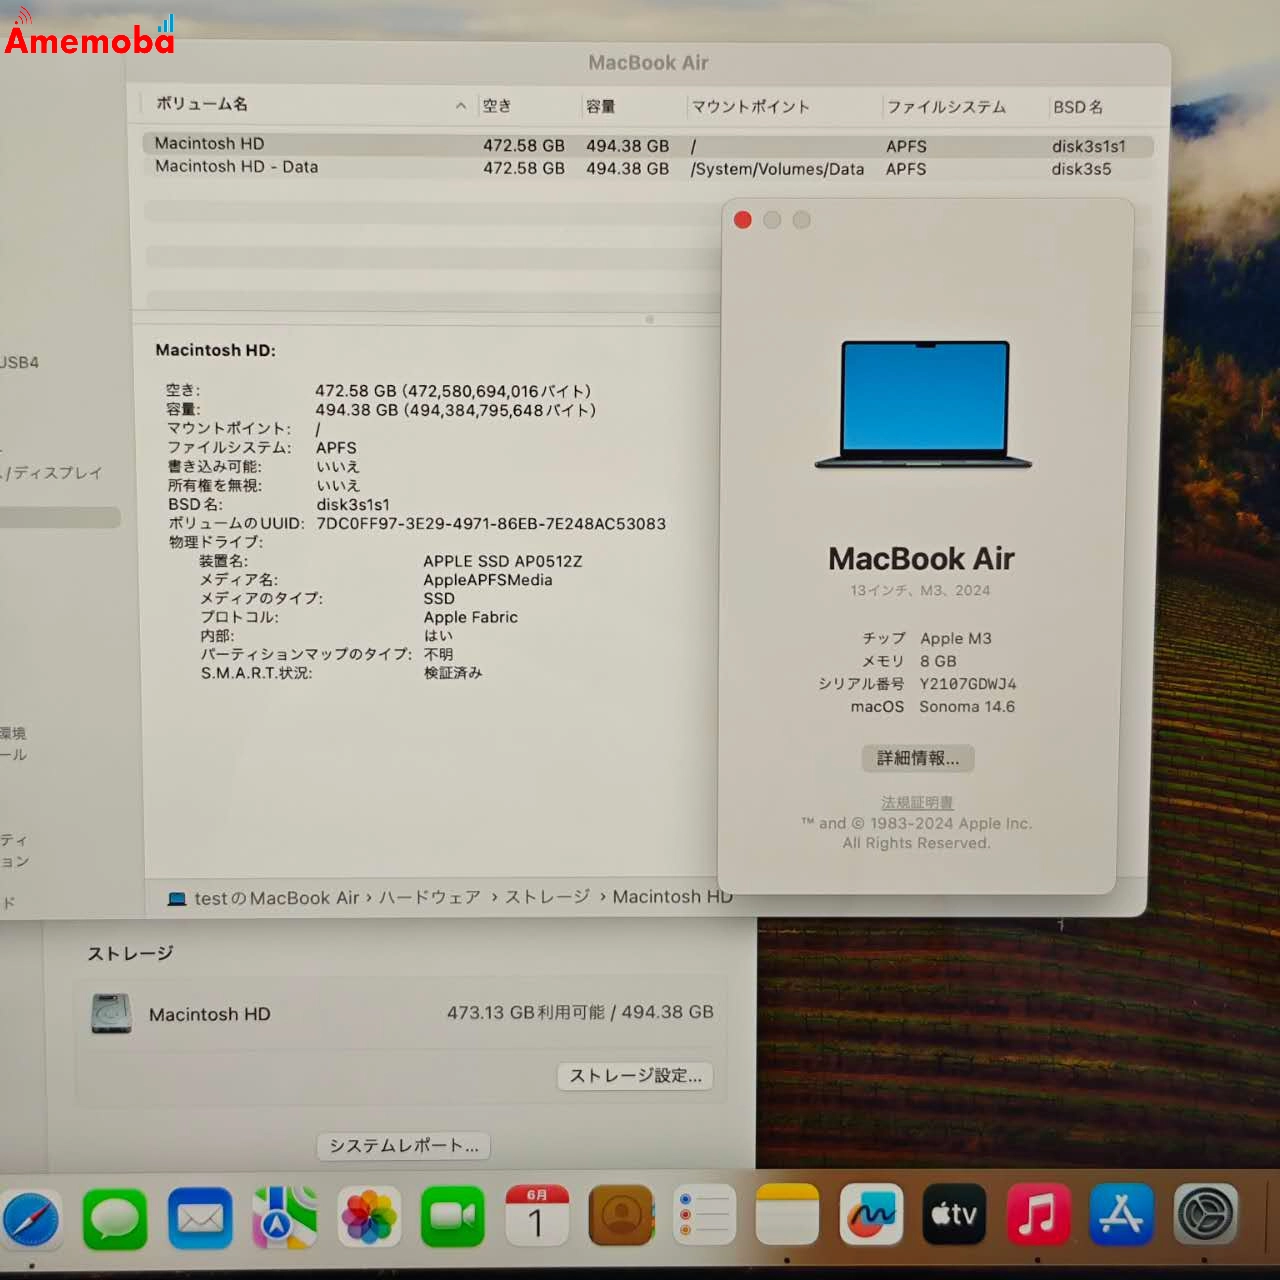Click the Macintosh HD drive icon

click(x=112, y=1013)
